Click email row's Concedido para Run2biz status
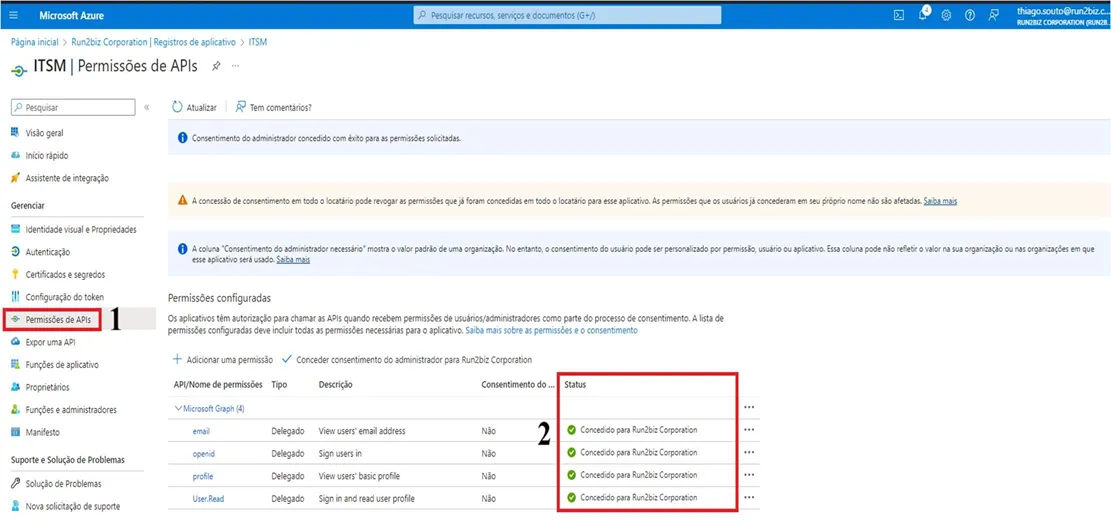Screen dimensions: 1111x520 click(x=638, y=429)
